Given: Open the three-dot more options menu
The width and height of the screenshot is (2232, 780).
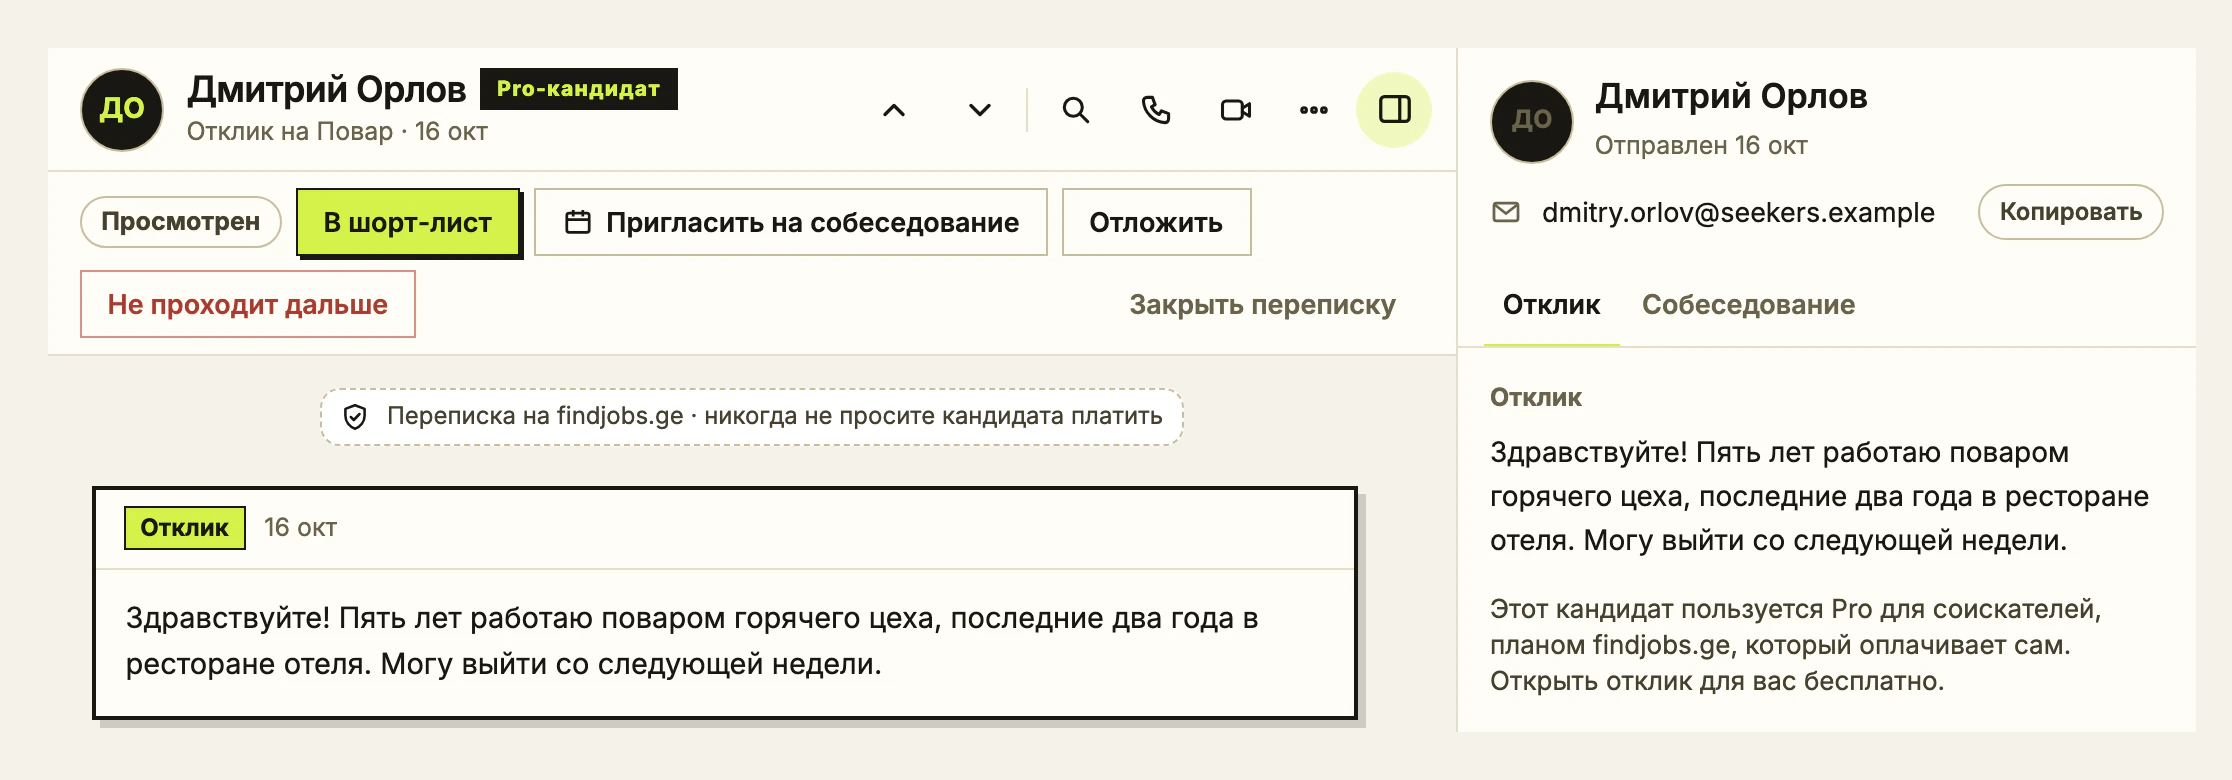Looking at the screenshot, I should 1314,110.
